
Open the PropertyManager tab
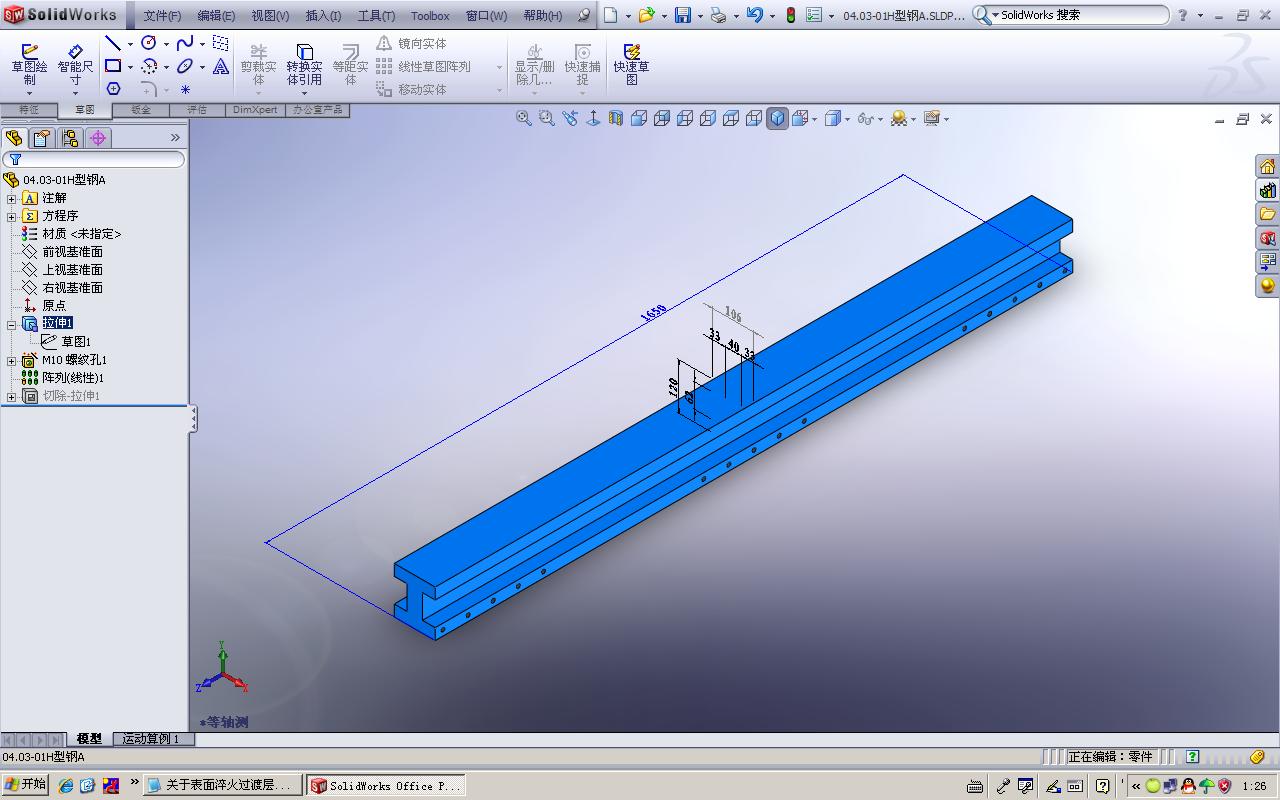point(41,138)
